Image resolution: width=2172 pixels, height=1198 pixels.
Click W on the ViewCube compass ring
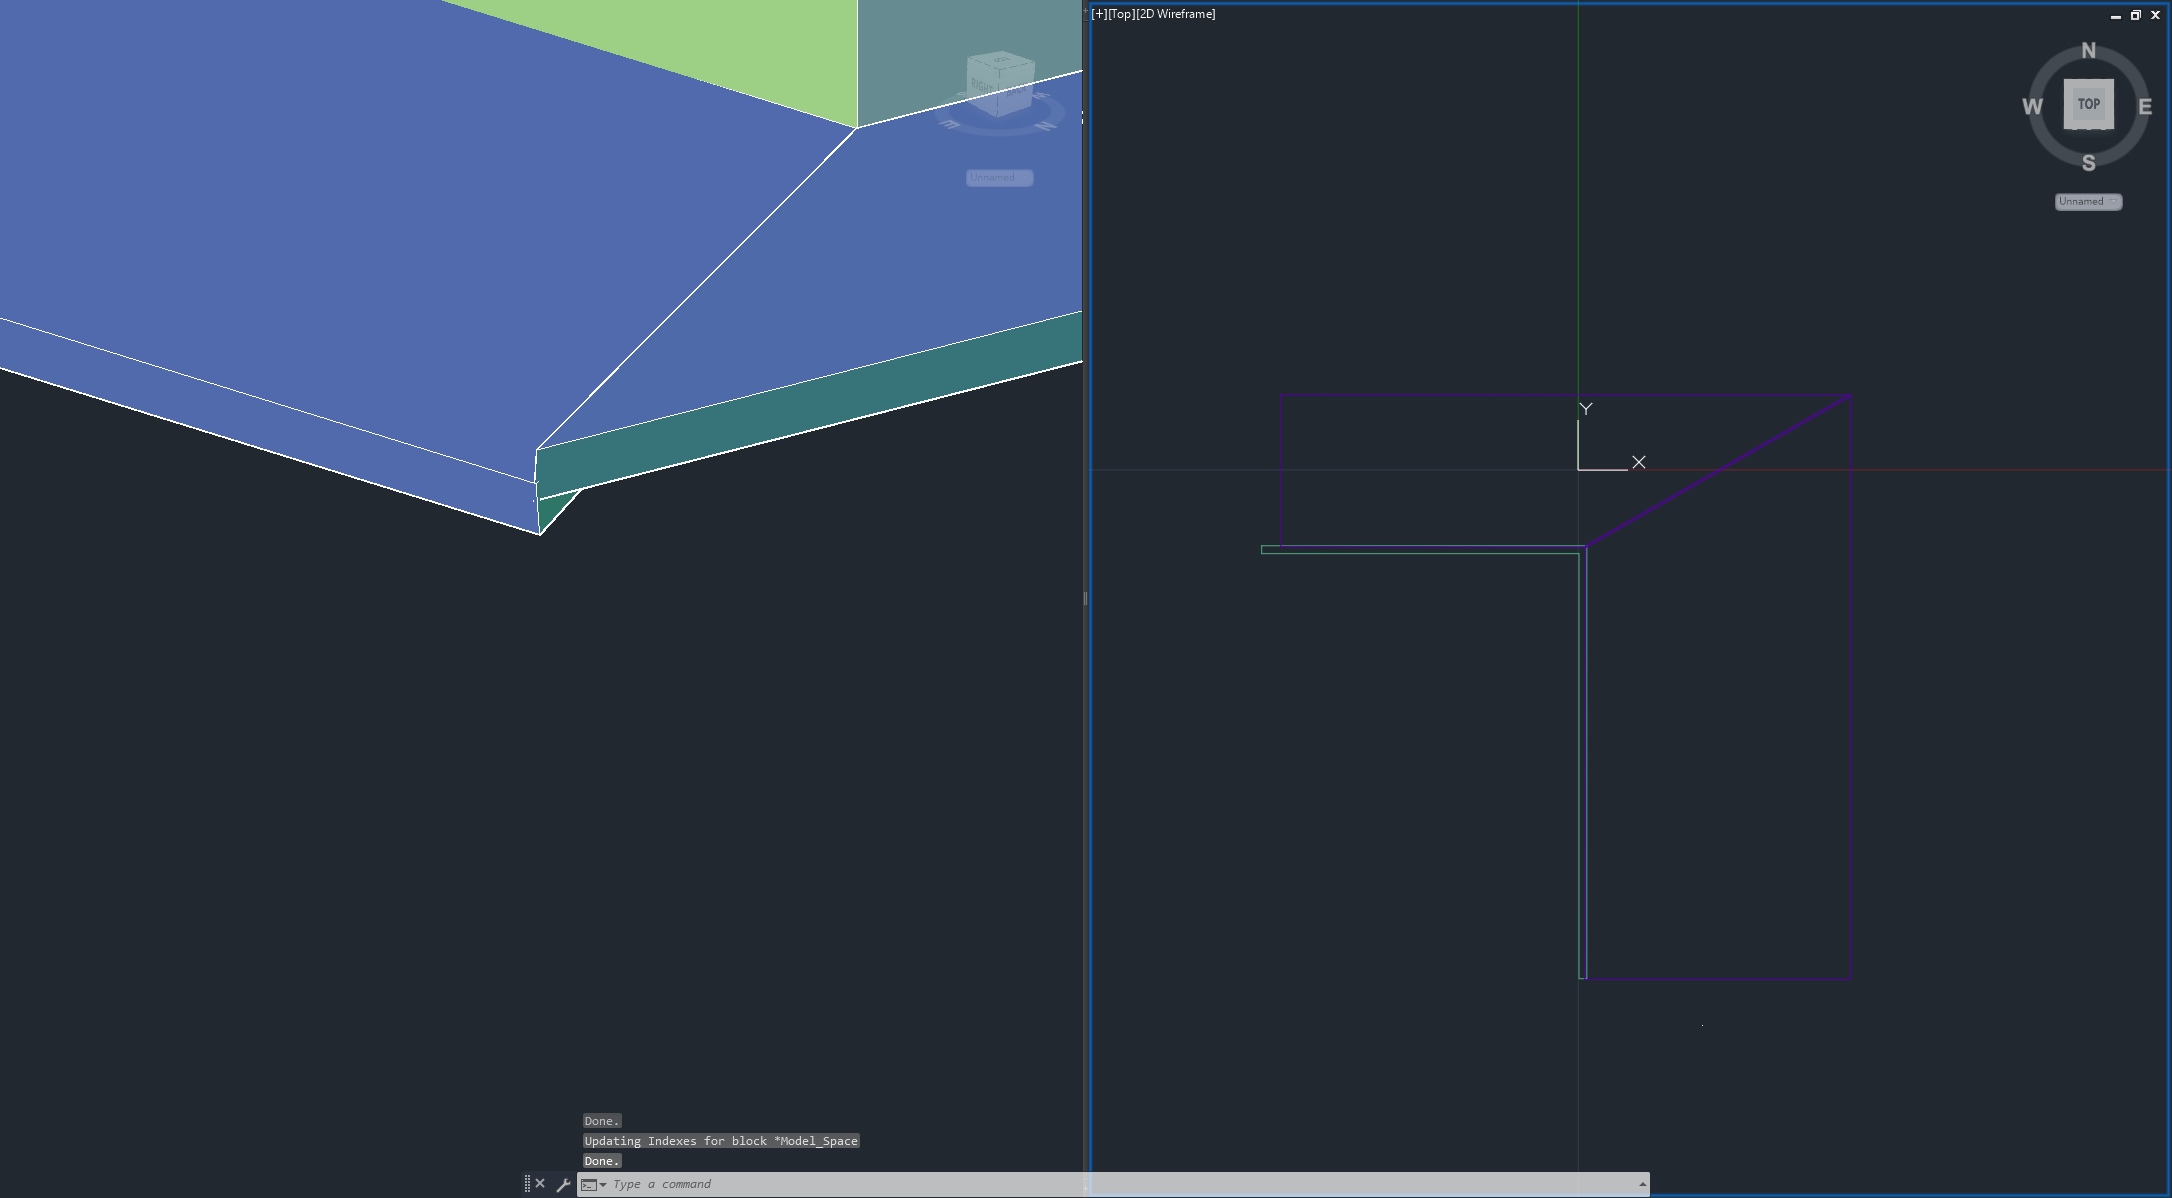2032,105
